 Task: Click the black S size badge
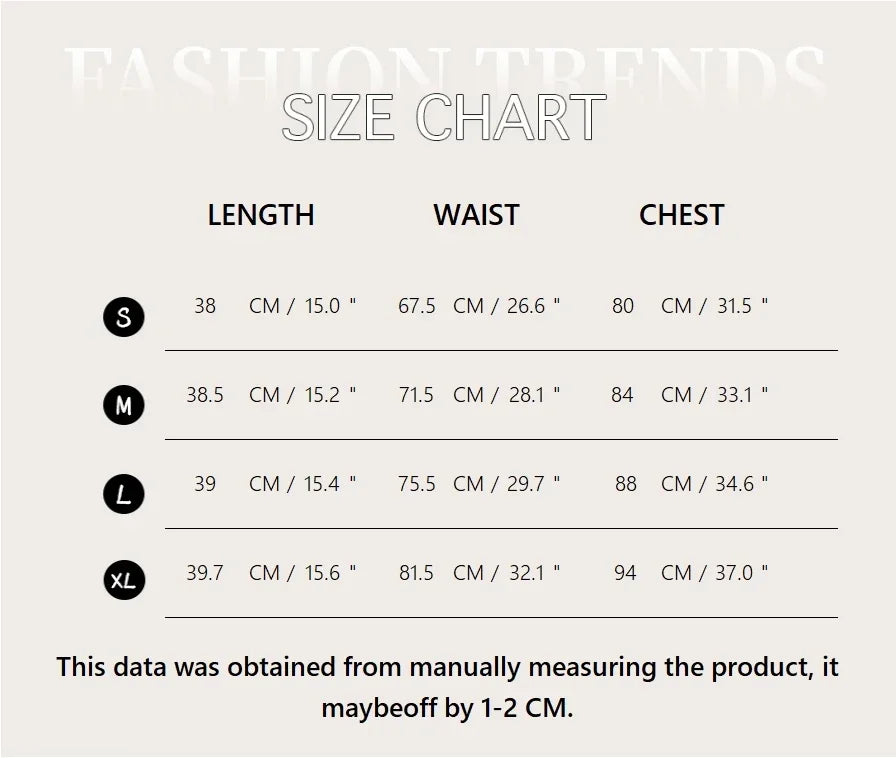pyautogui.click(x=124, y=318)
